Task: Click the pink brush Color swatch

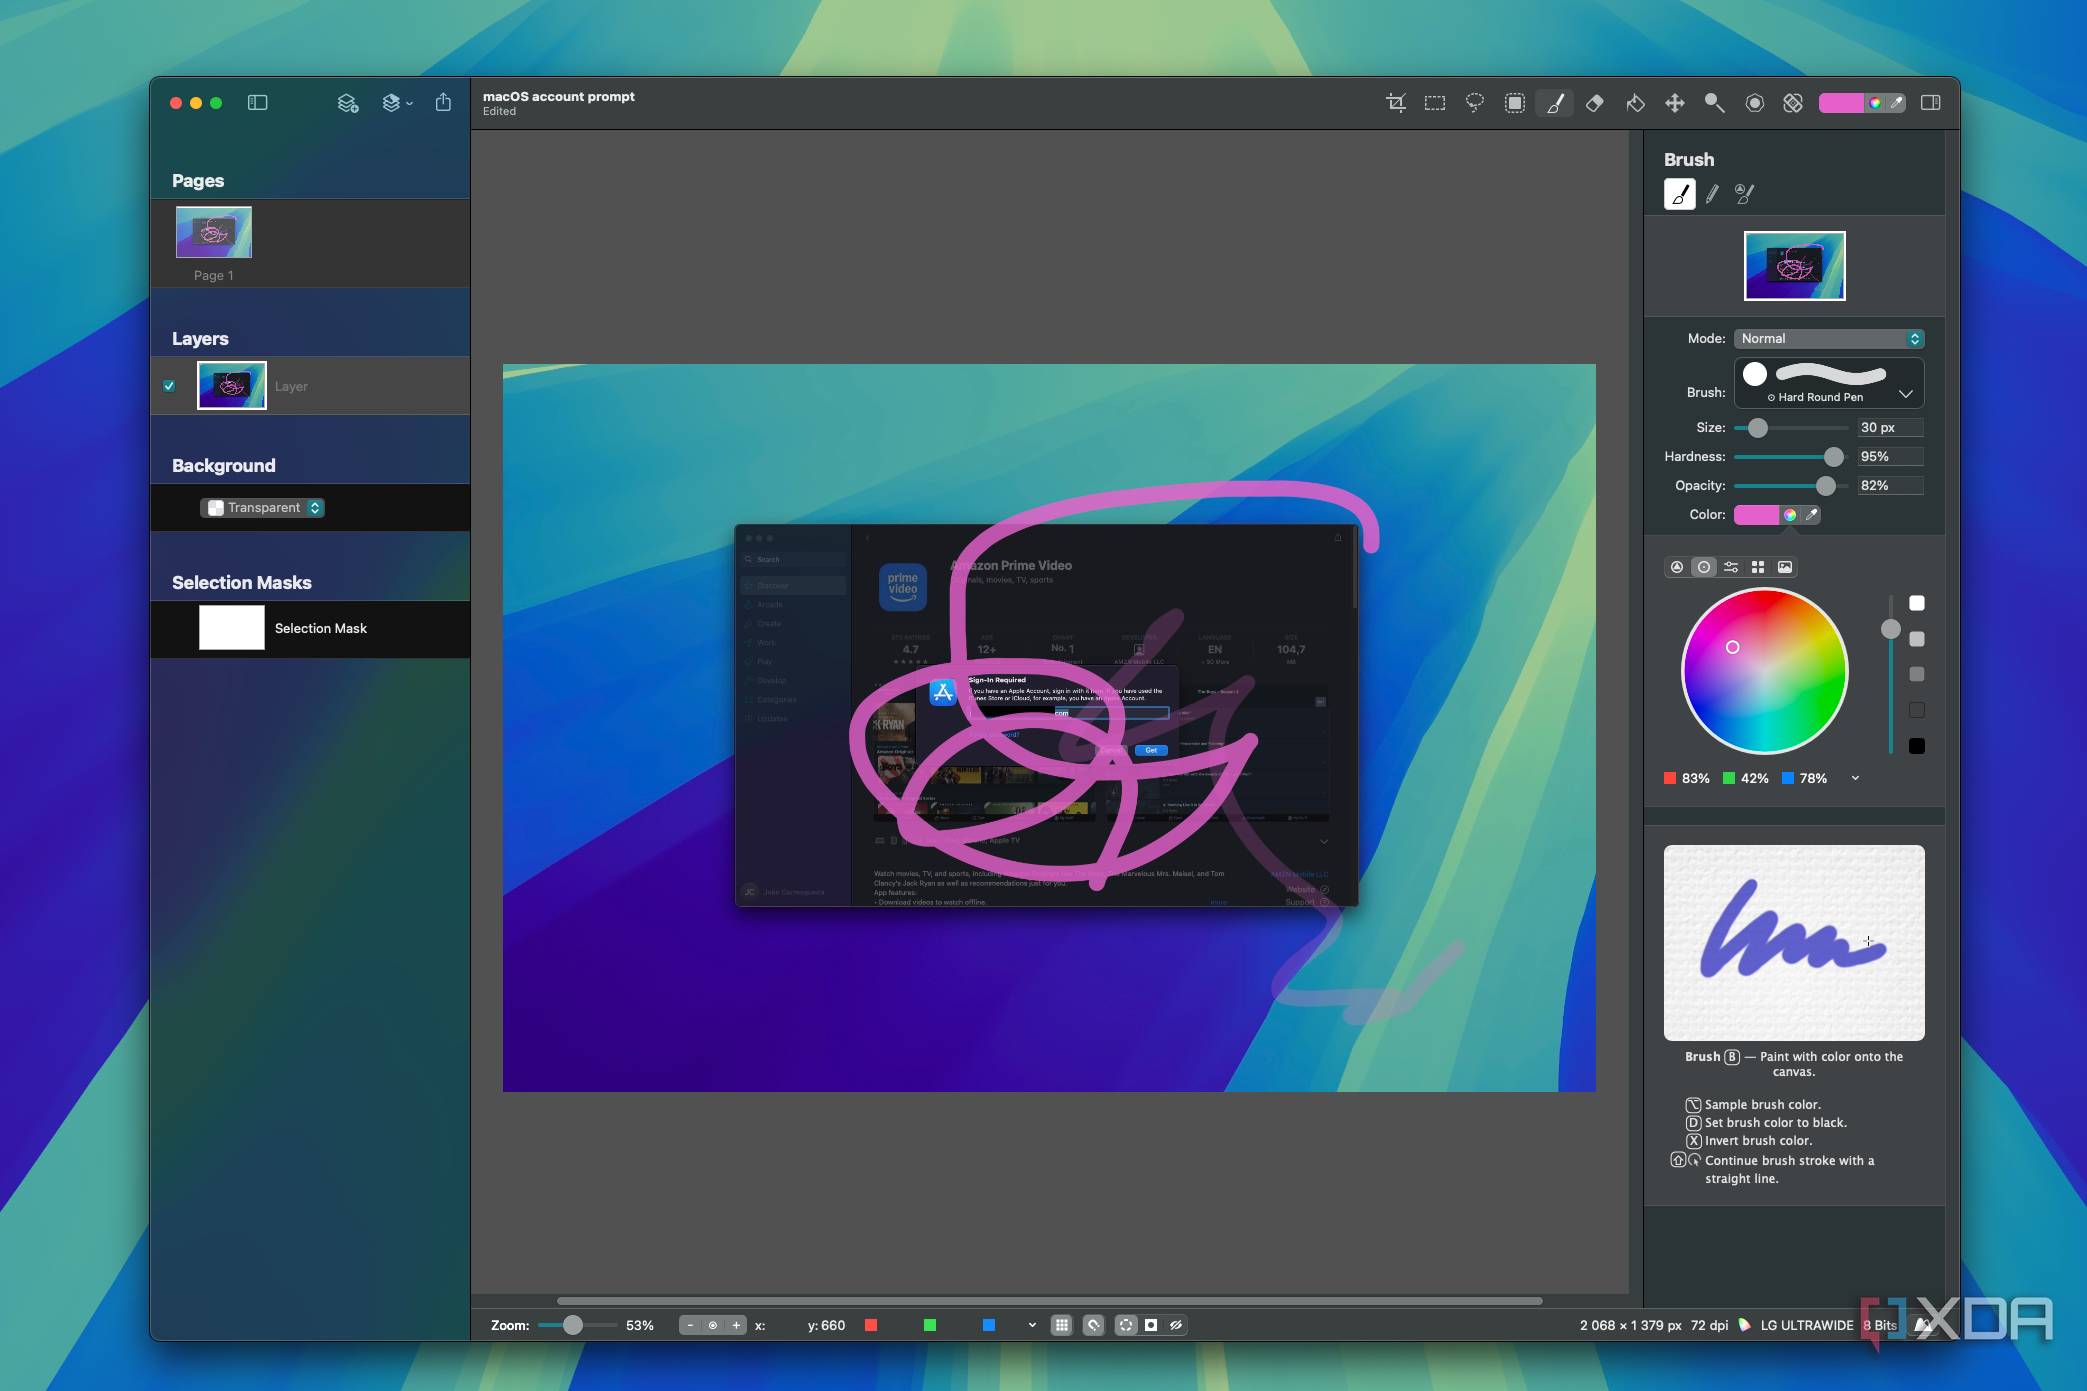Action: (1756, 515)
